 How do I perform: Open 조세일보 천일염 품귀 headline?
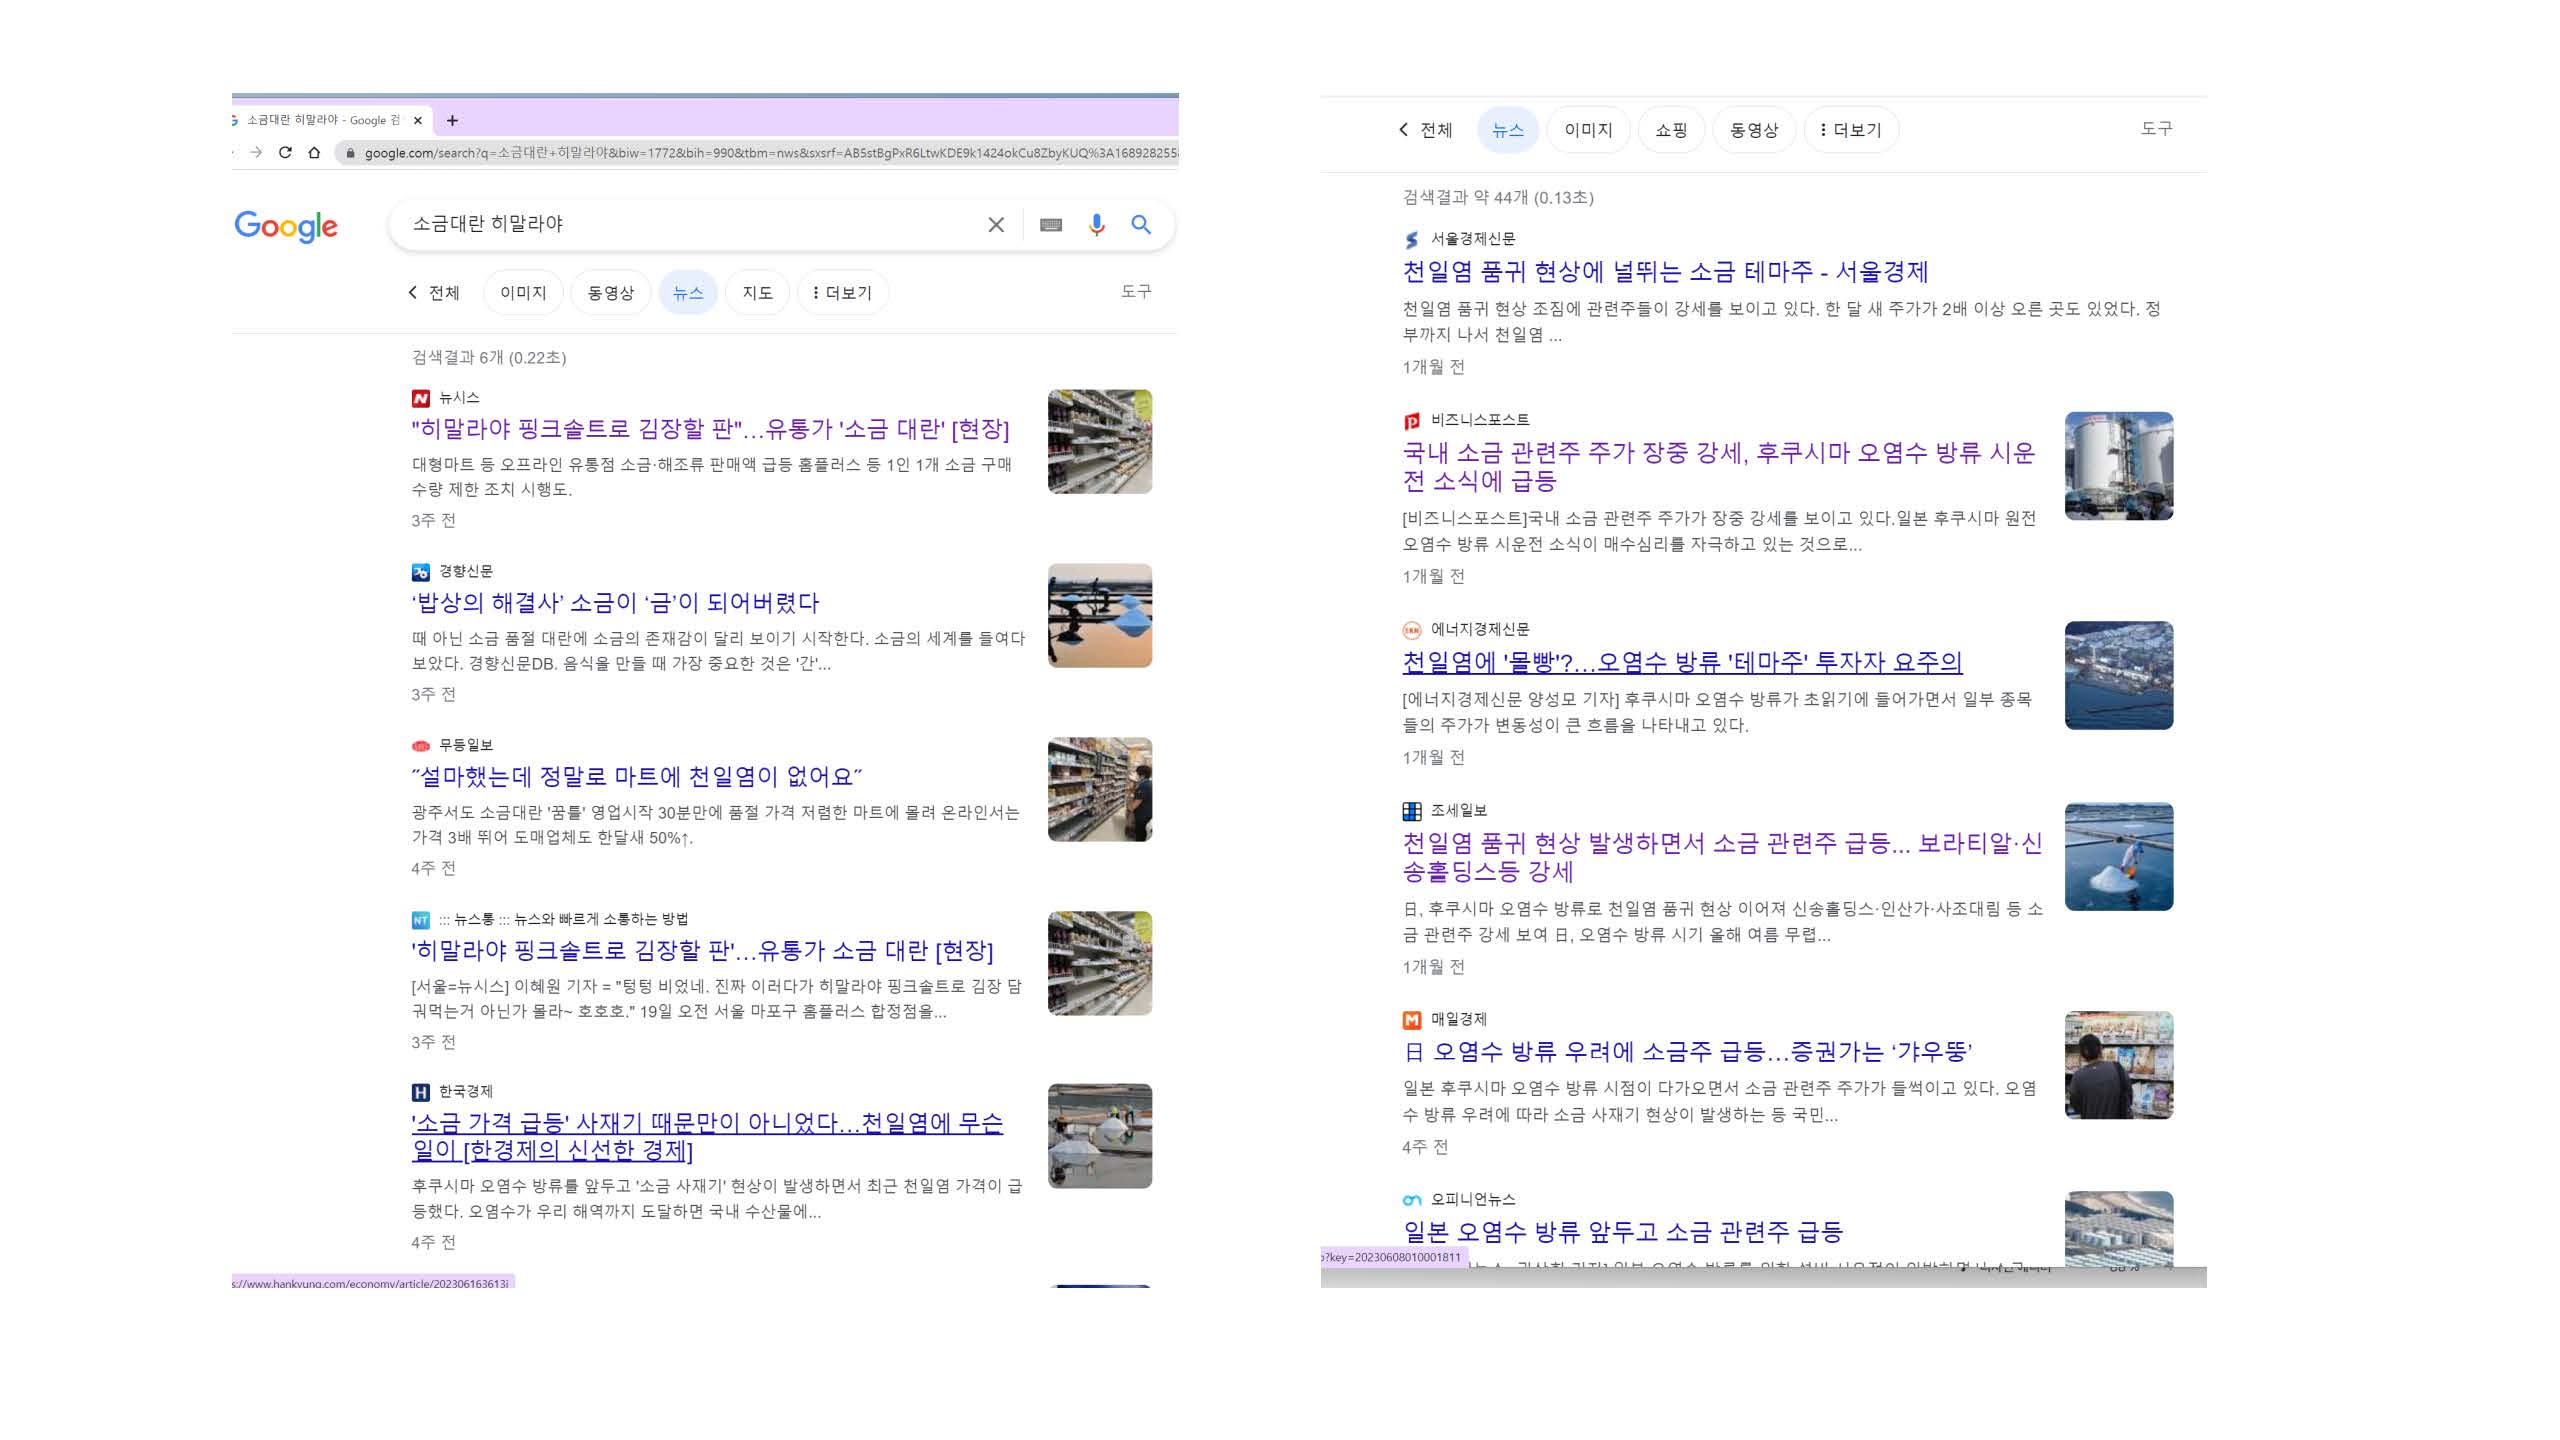tap(1722, 857)
